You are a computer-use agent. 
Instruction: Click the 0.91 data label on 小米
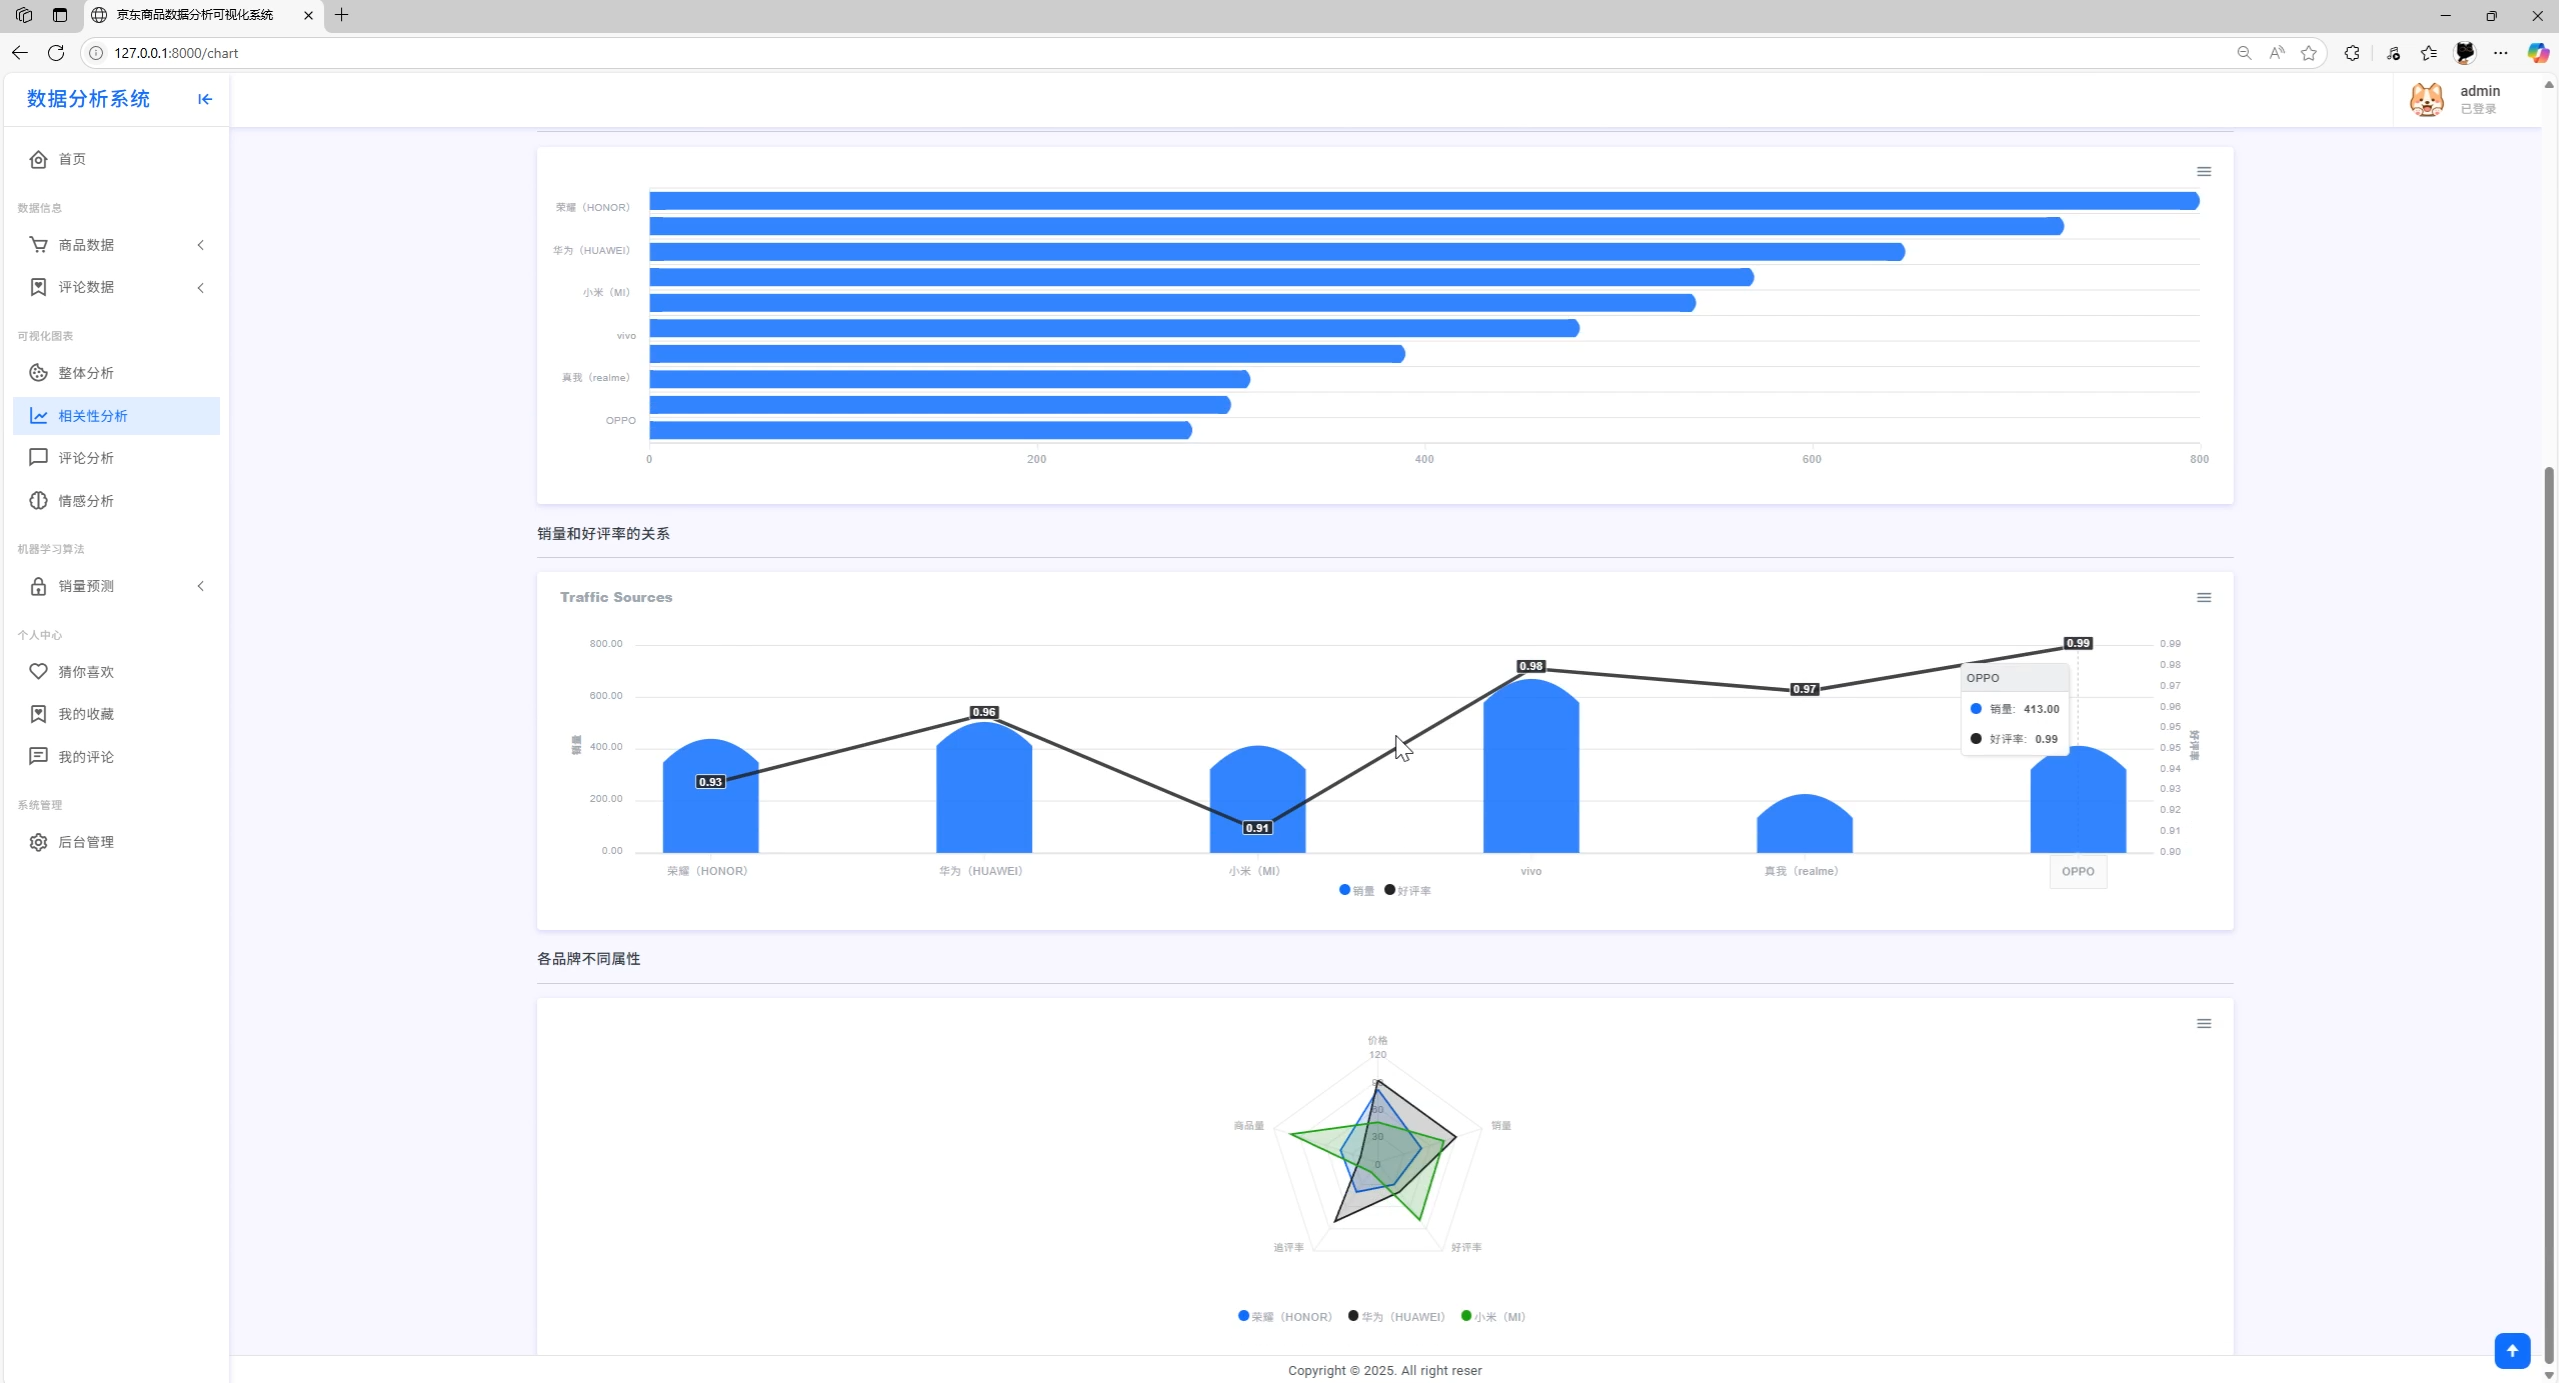1257,828
